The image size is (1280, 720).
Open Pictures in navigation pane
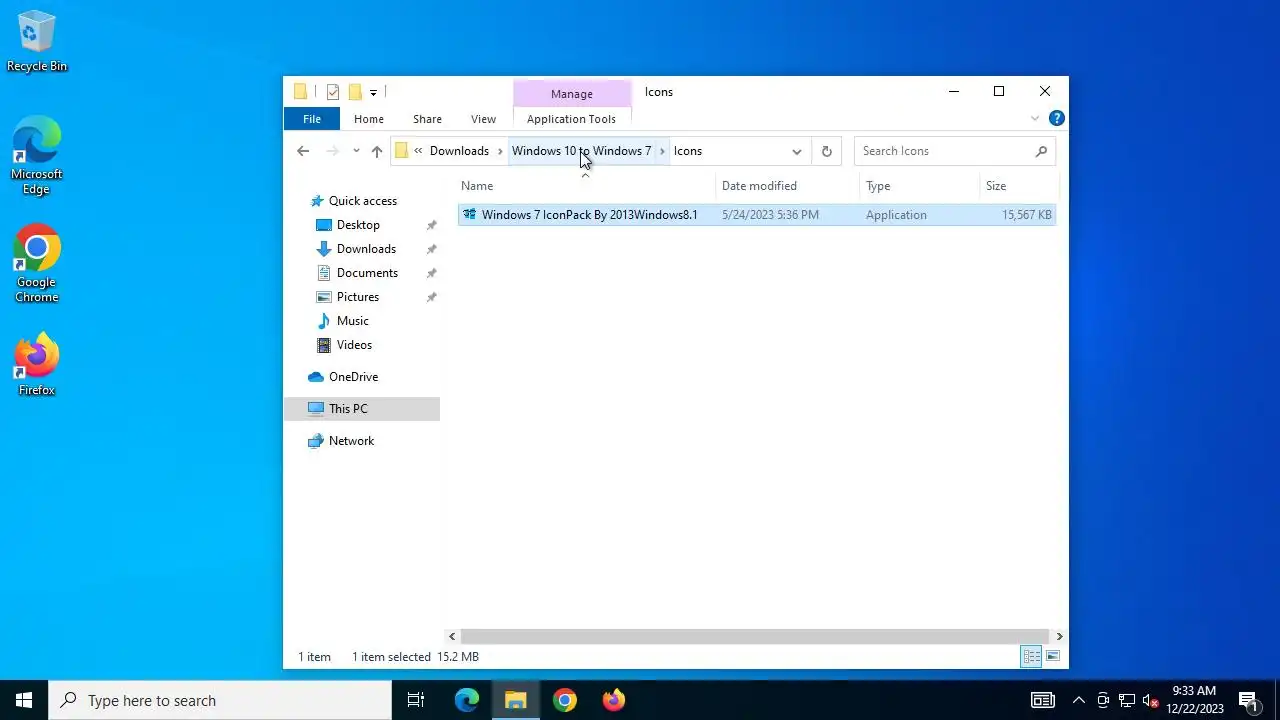358,297
